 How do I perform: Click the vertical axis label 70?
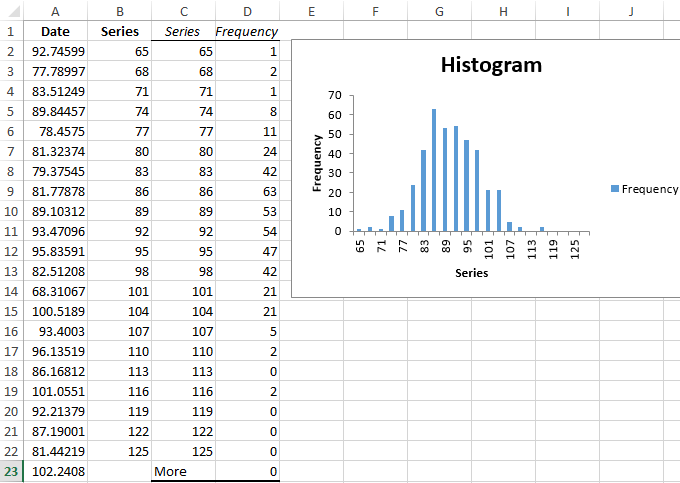coord(335,95)
